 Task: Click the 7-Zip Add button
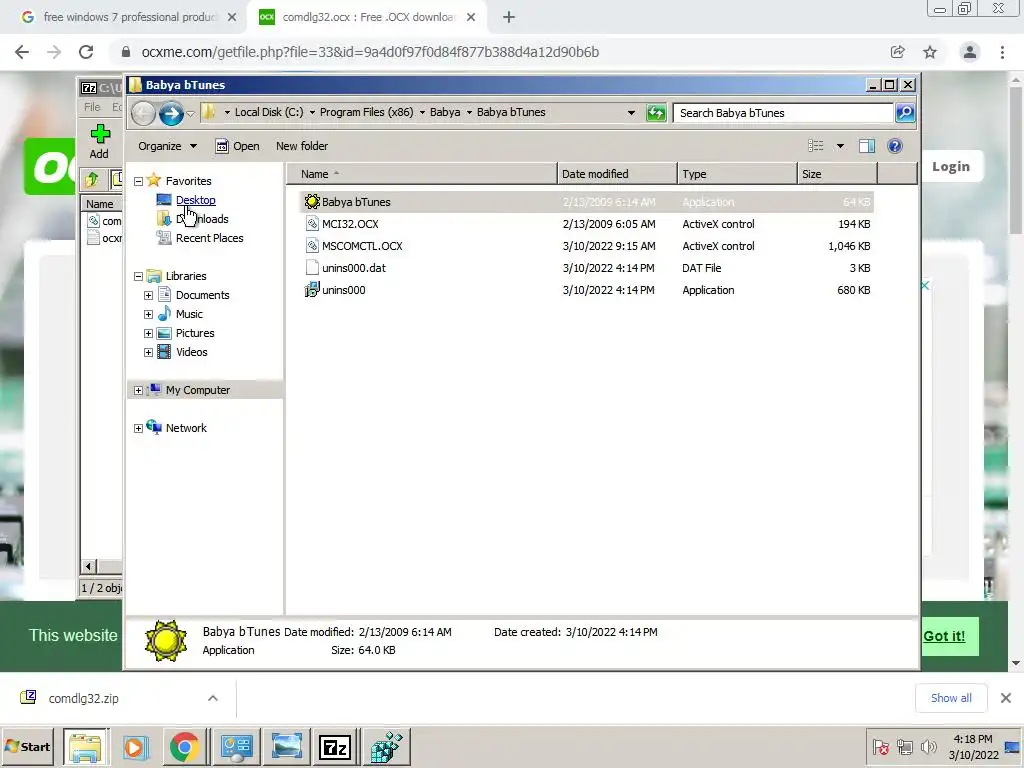(99, 142)
